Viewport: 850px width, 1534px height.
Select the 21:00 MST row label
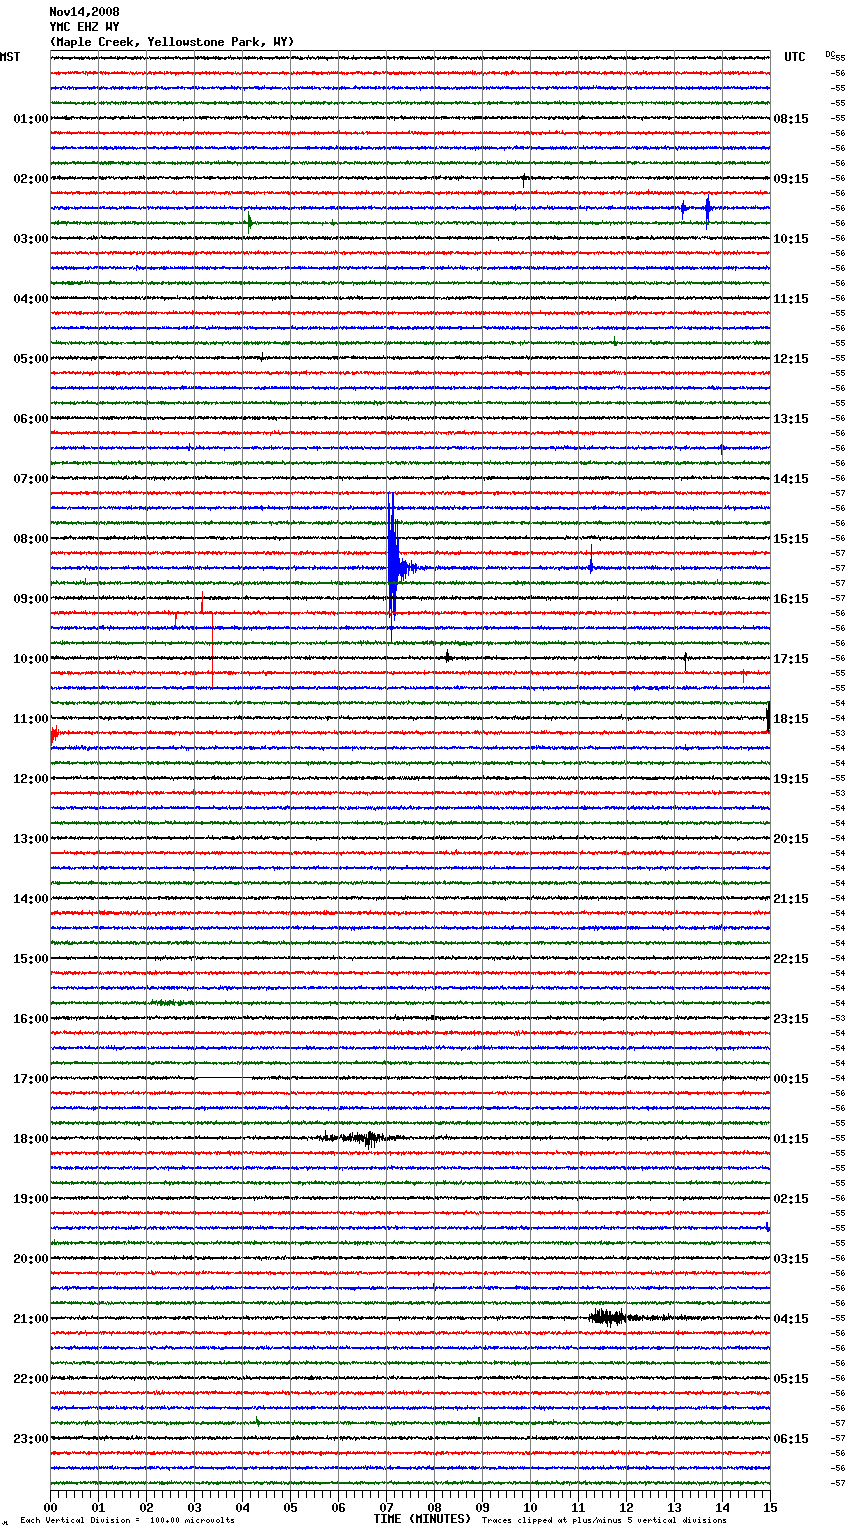coord(31,1319)
